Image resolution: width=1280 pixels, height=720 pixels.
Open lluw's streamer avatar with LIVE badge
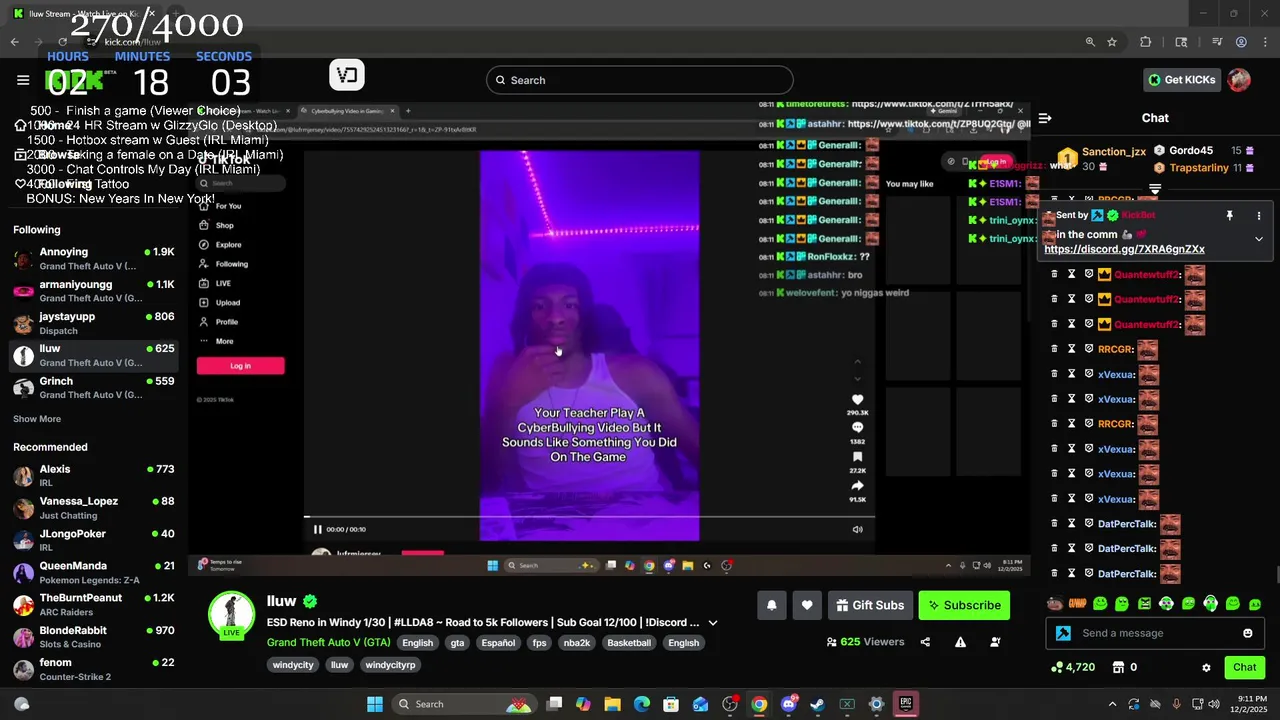click(231, 615)
